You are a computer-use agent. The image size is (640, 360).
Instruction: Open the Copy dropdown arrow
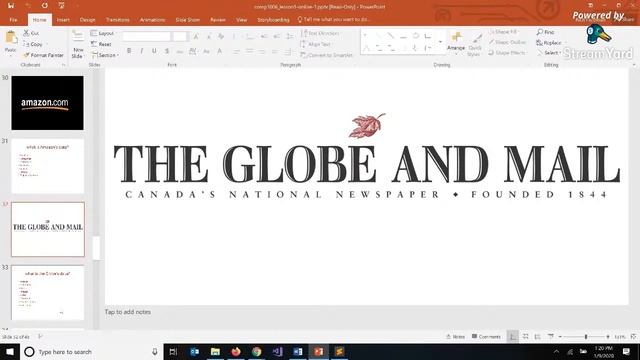pyautogui.click(x=47, y=44)
